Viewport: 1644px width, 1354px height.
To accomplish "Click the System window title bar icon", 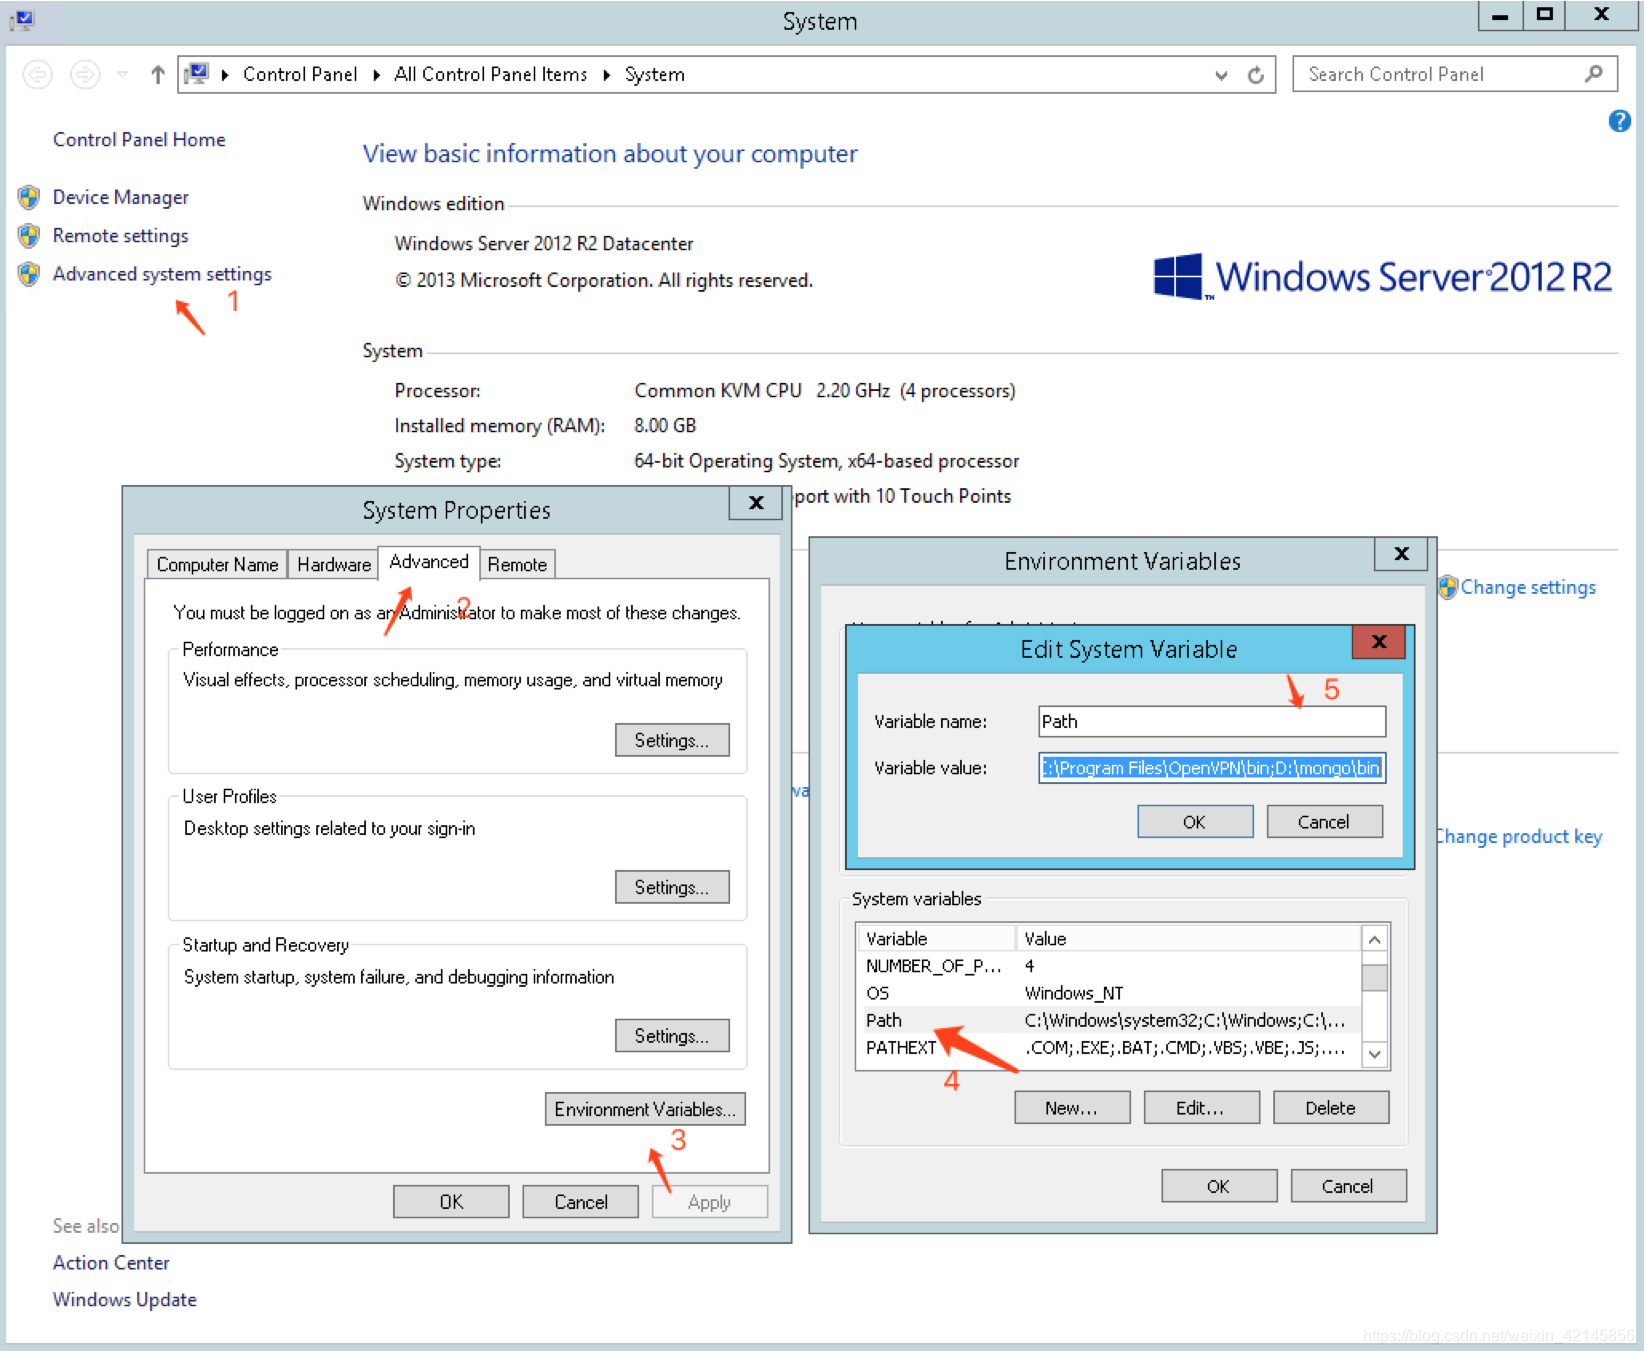I will point(22,20).
